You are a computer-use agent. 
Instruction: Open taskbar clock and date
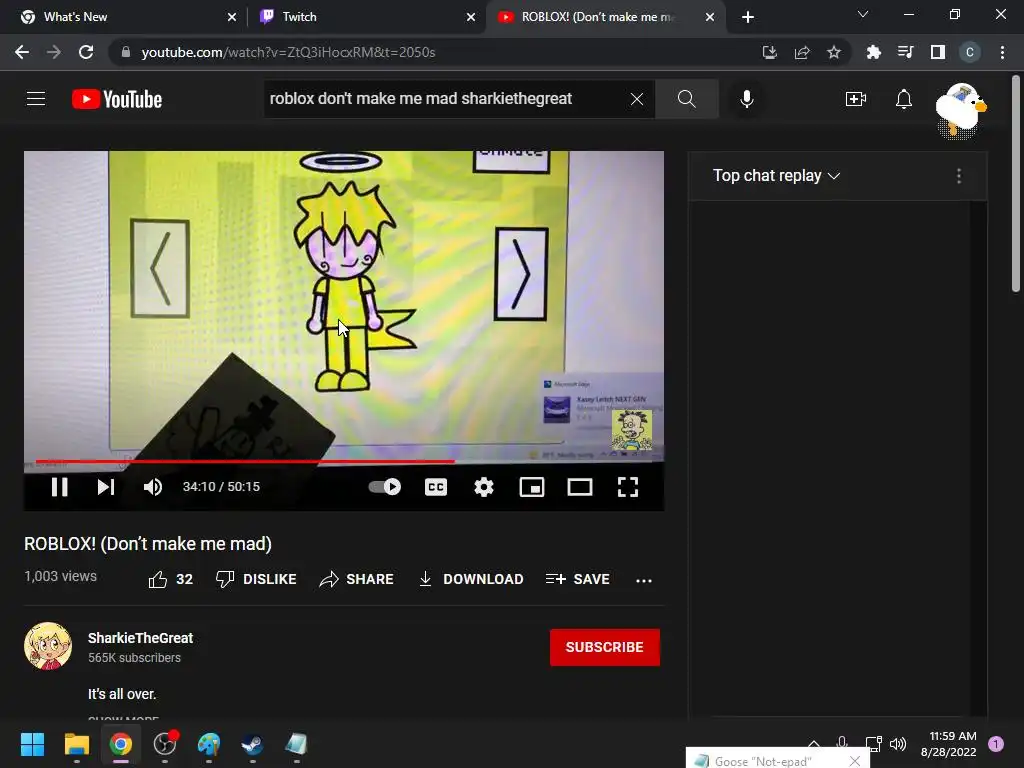pos(948,744)
